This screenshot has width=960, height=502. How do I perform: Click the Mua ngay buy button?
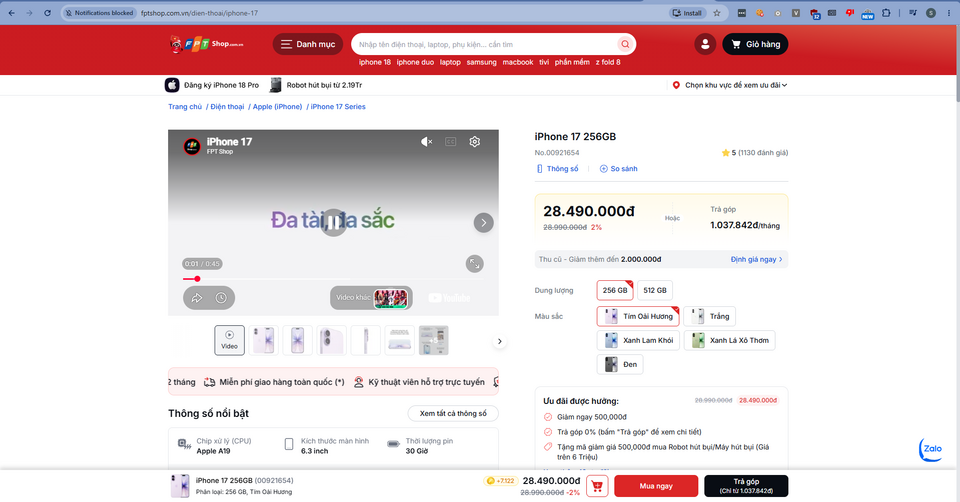pyautogui.click(x=656, y=486)
